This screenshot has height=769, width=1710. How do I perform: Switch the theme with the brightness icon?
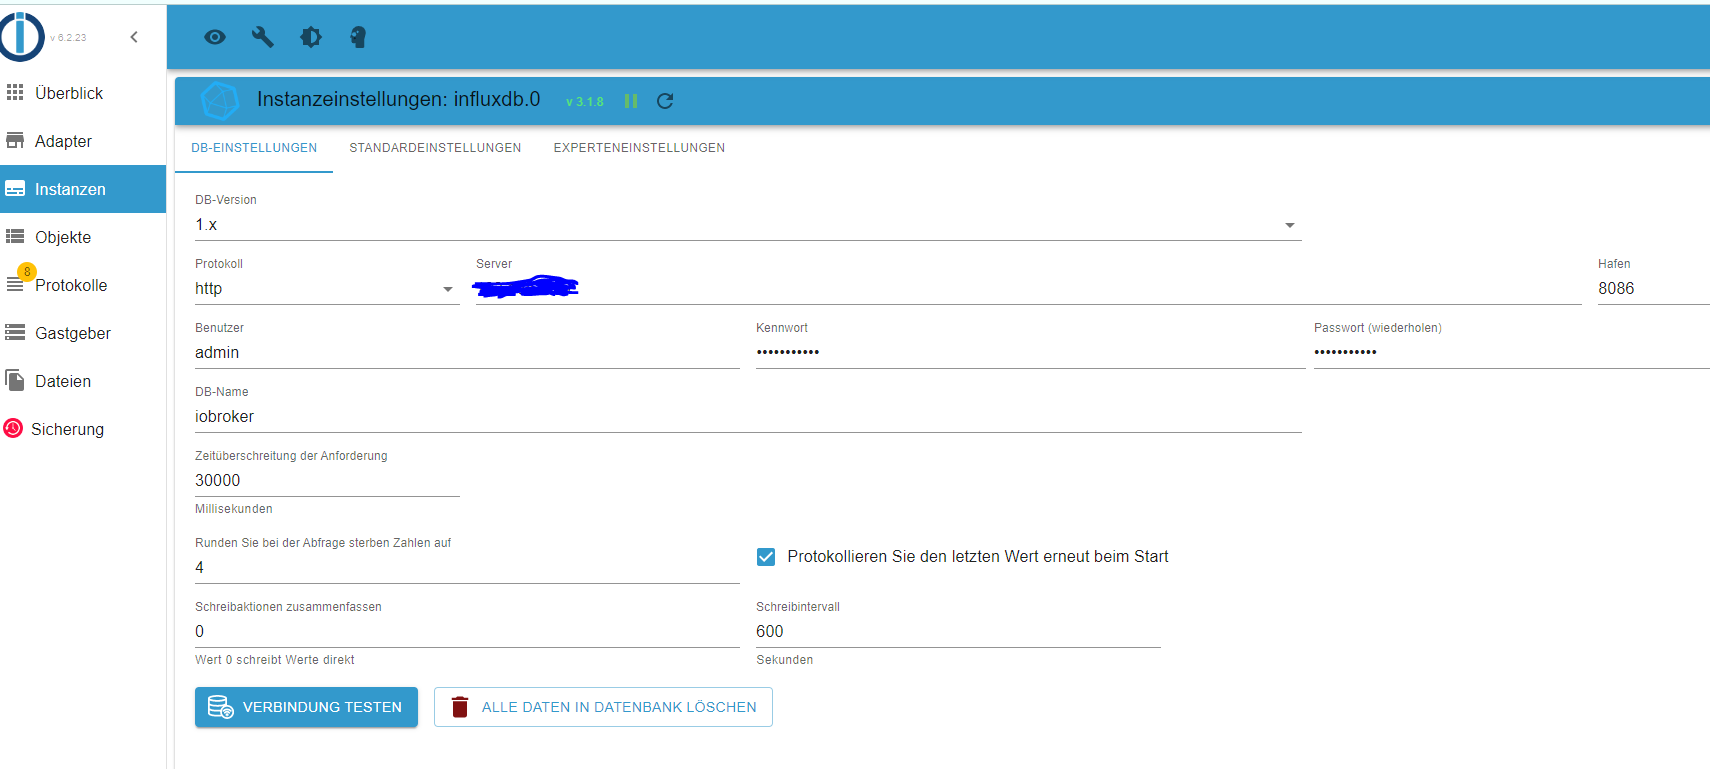(311, 37)
